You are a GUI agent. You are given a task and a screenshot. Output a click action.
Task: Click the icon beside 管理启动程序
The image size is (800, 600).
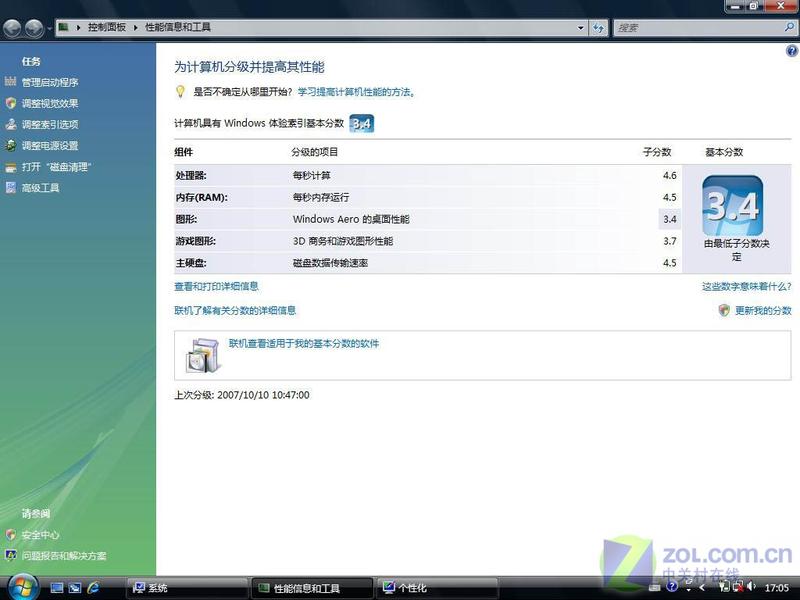tap(11, 82)
